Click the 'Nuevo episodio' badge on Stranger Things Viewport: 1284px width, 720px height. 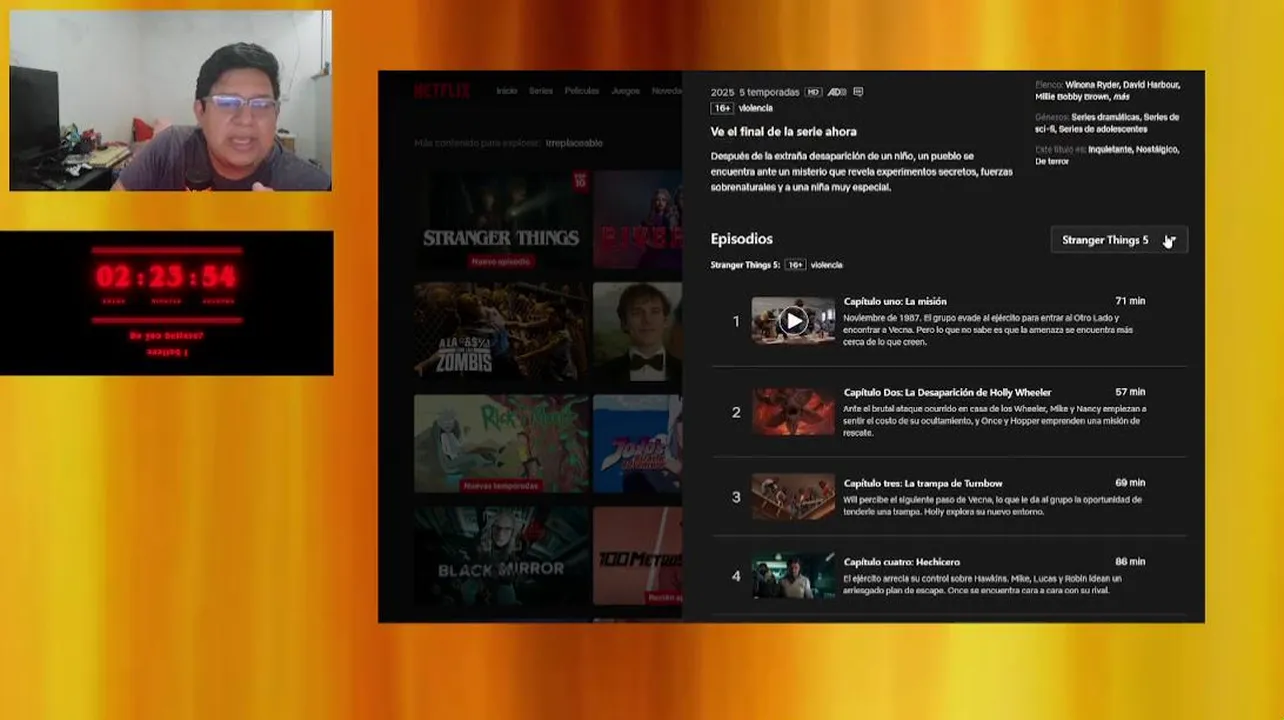tap(501, 262)
